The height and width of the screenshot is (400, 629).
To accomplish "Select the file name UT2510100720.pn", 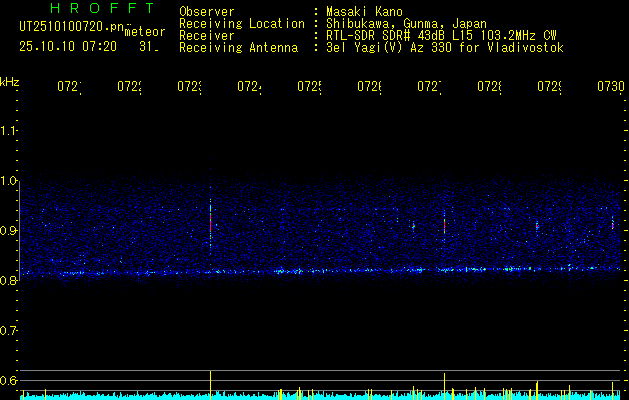I will point(72,27).
